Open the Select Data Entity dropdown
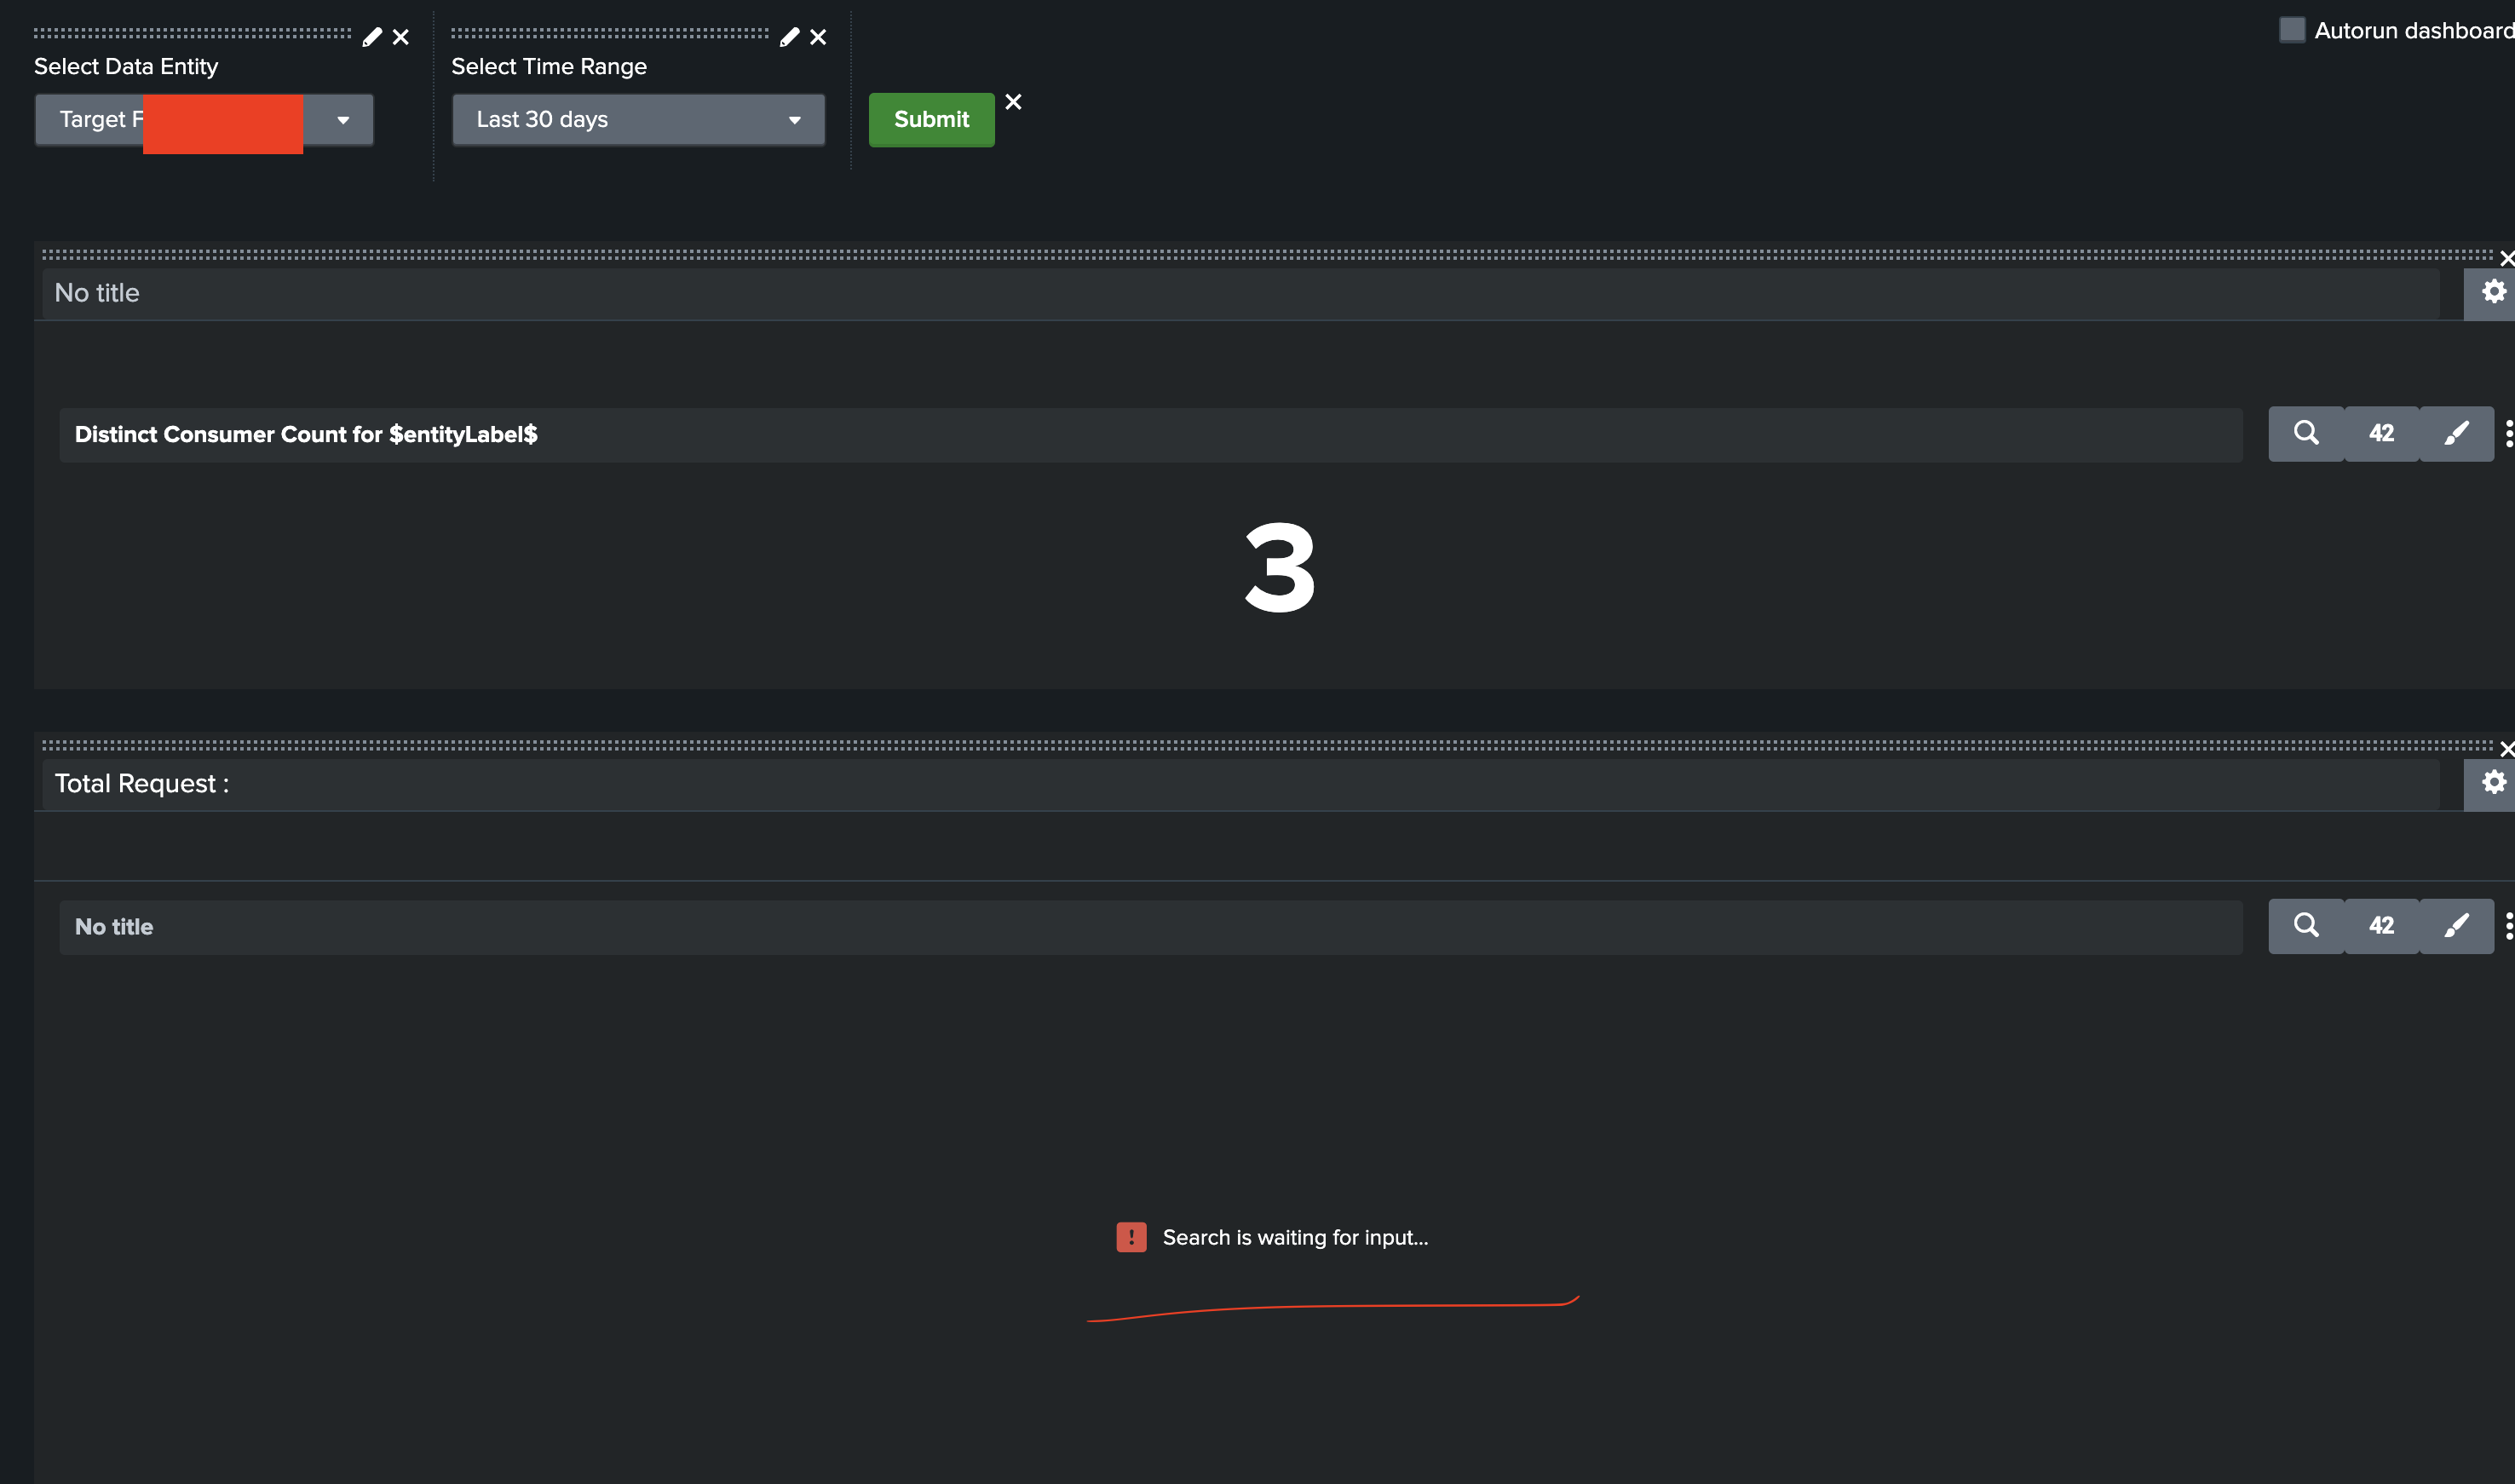Image resolution: width=2515 pixels, height=1484 pixels. pyautogui.click(x=344, y=119)
